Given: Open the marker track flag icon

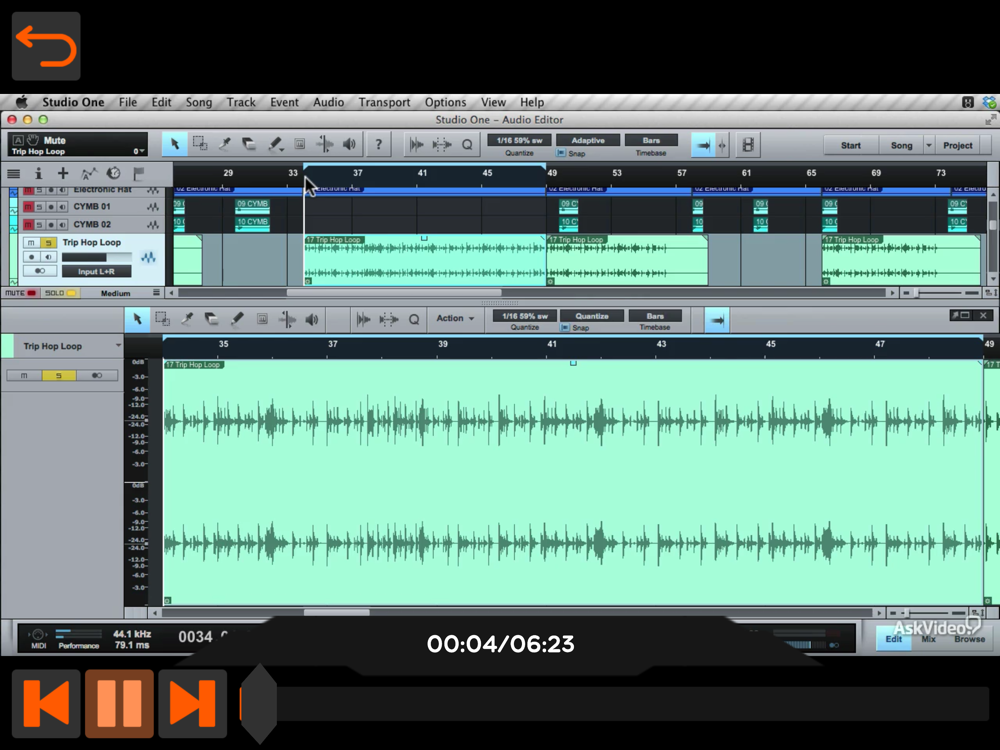Looking at the screenshot, I should pyautogui.click(x=138, y=173).
